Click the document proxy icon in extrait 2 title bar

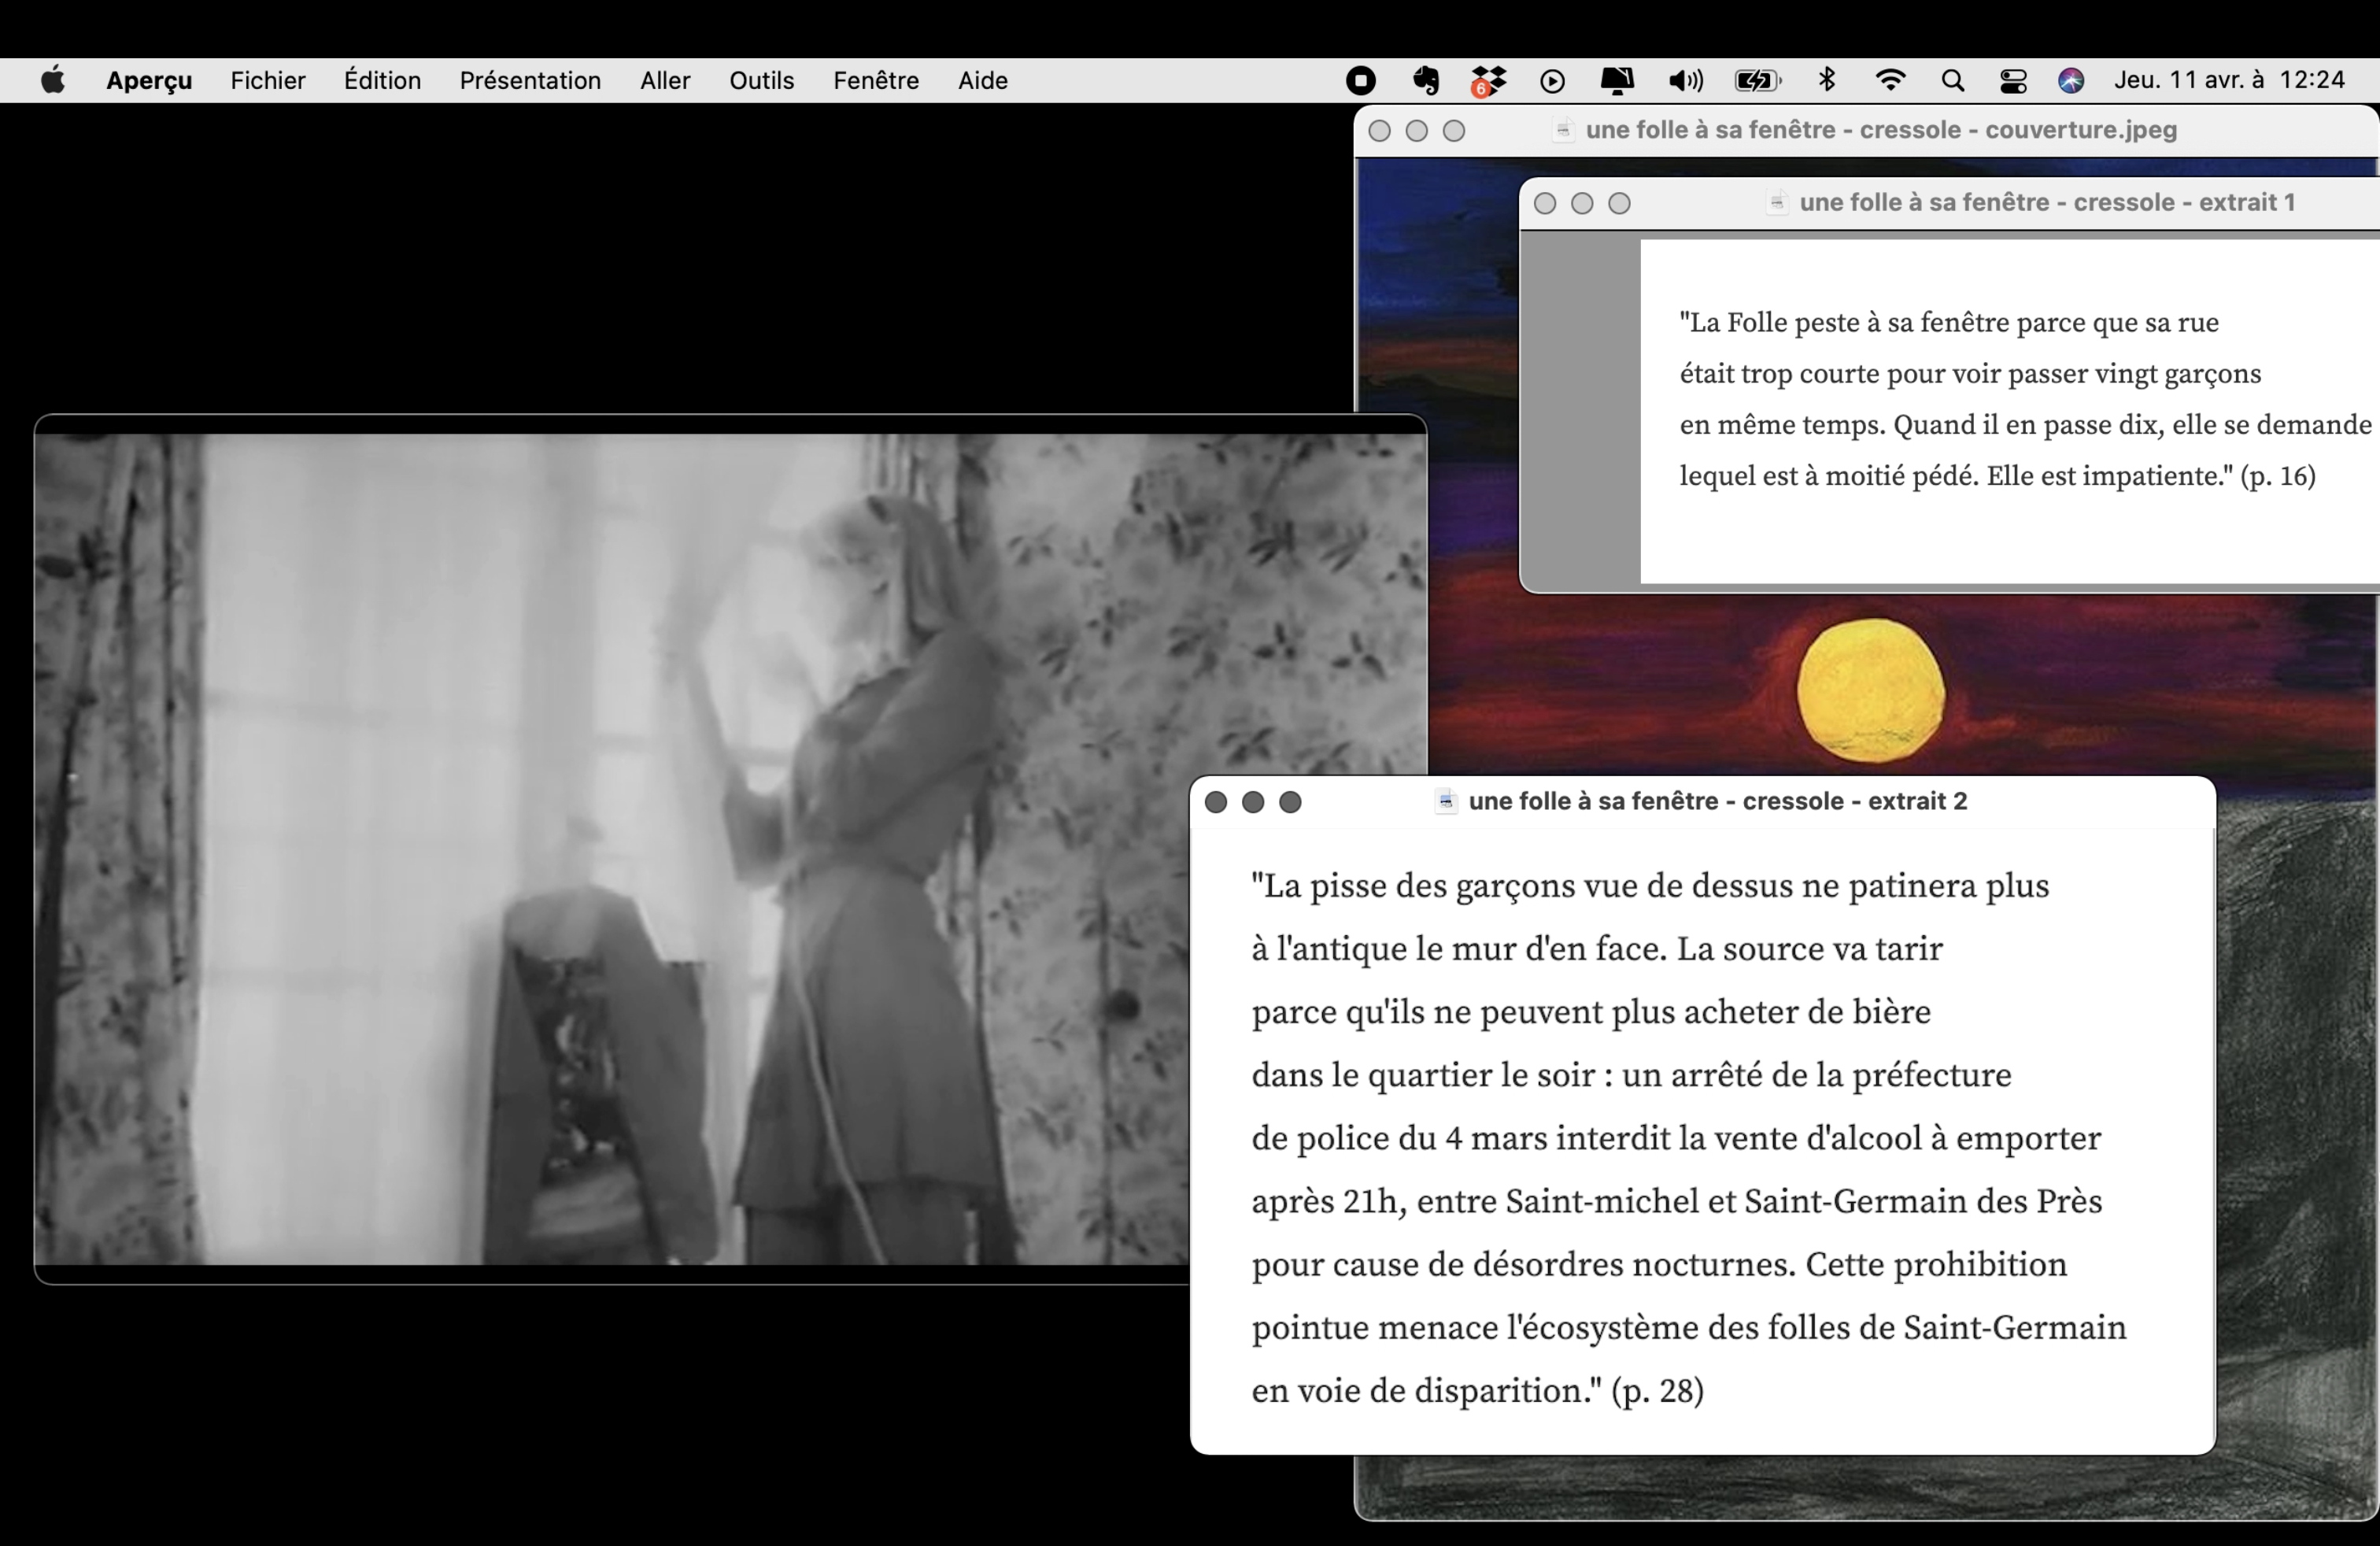tap(1446, 801)
